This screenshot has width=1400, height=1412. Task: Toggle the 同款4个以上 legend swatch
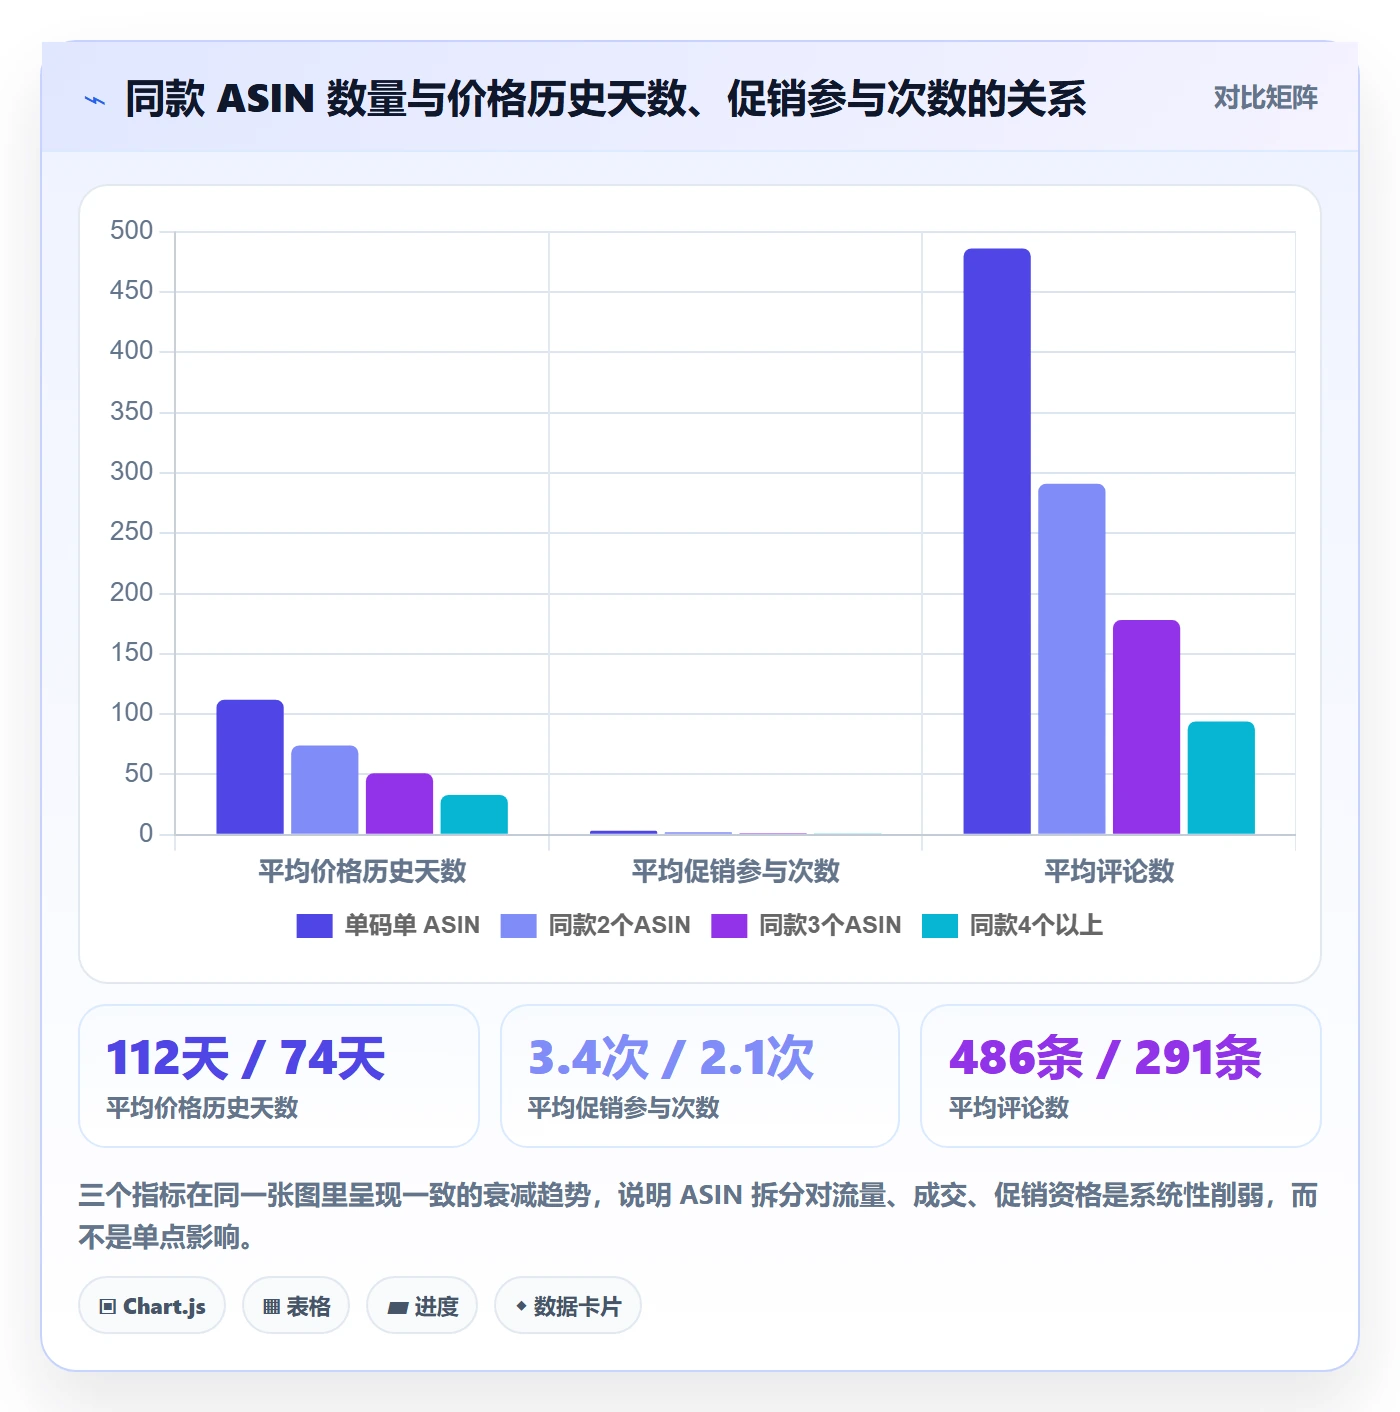pyautogui.click(x=940, y=926)
